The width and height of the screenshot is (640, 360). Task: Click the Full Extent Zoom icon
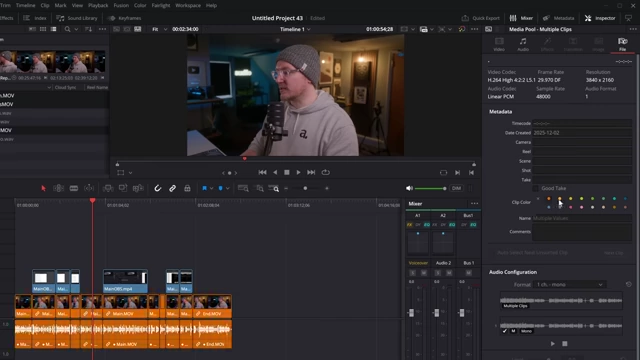pyautogui.click(x=243, y=188)
